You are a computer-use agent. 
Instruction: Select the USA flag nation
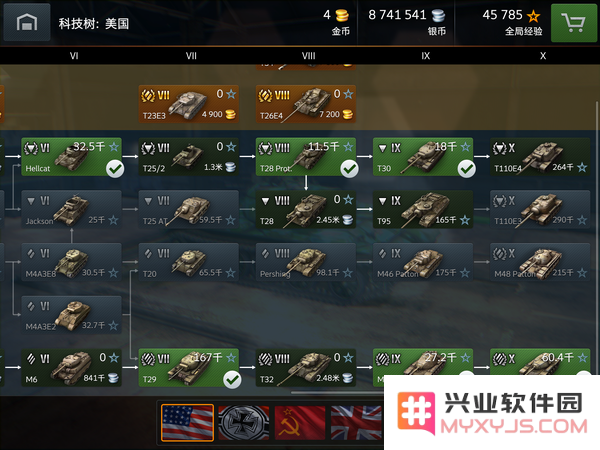[x=188, y=423]
